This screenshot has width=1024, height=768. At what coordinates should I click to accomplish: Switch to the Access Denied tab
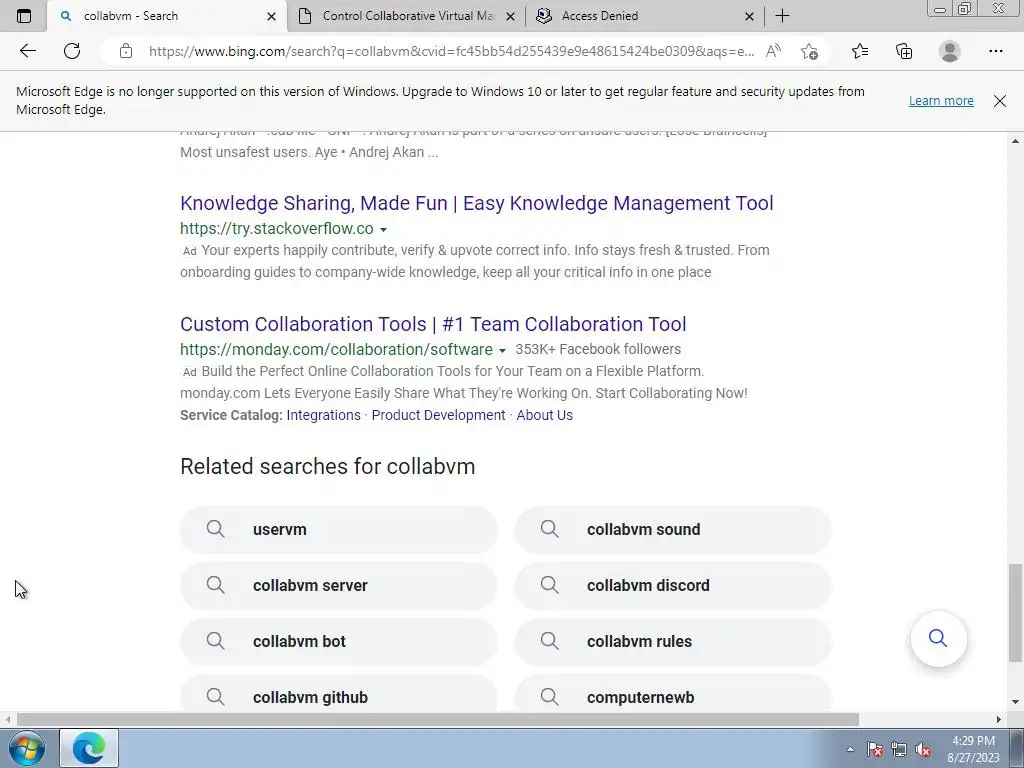tap(645, 16)
